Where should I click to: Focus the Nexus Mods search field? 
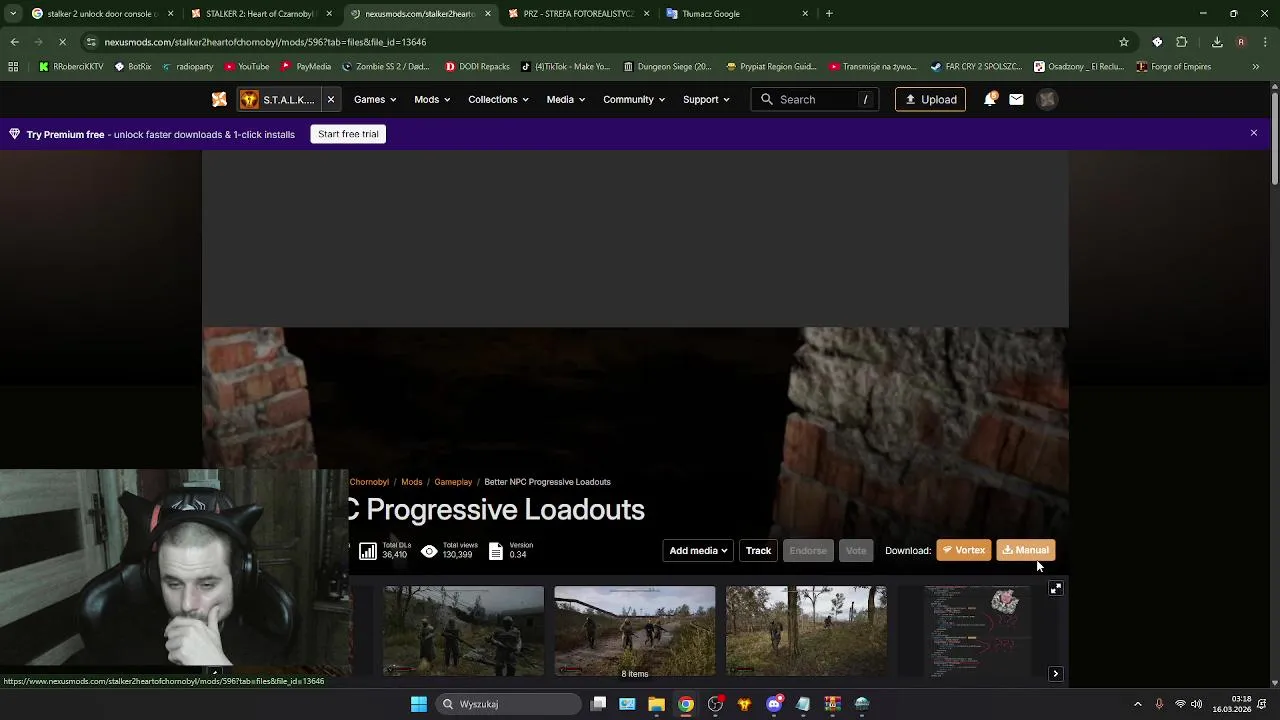click(815, 99)
